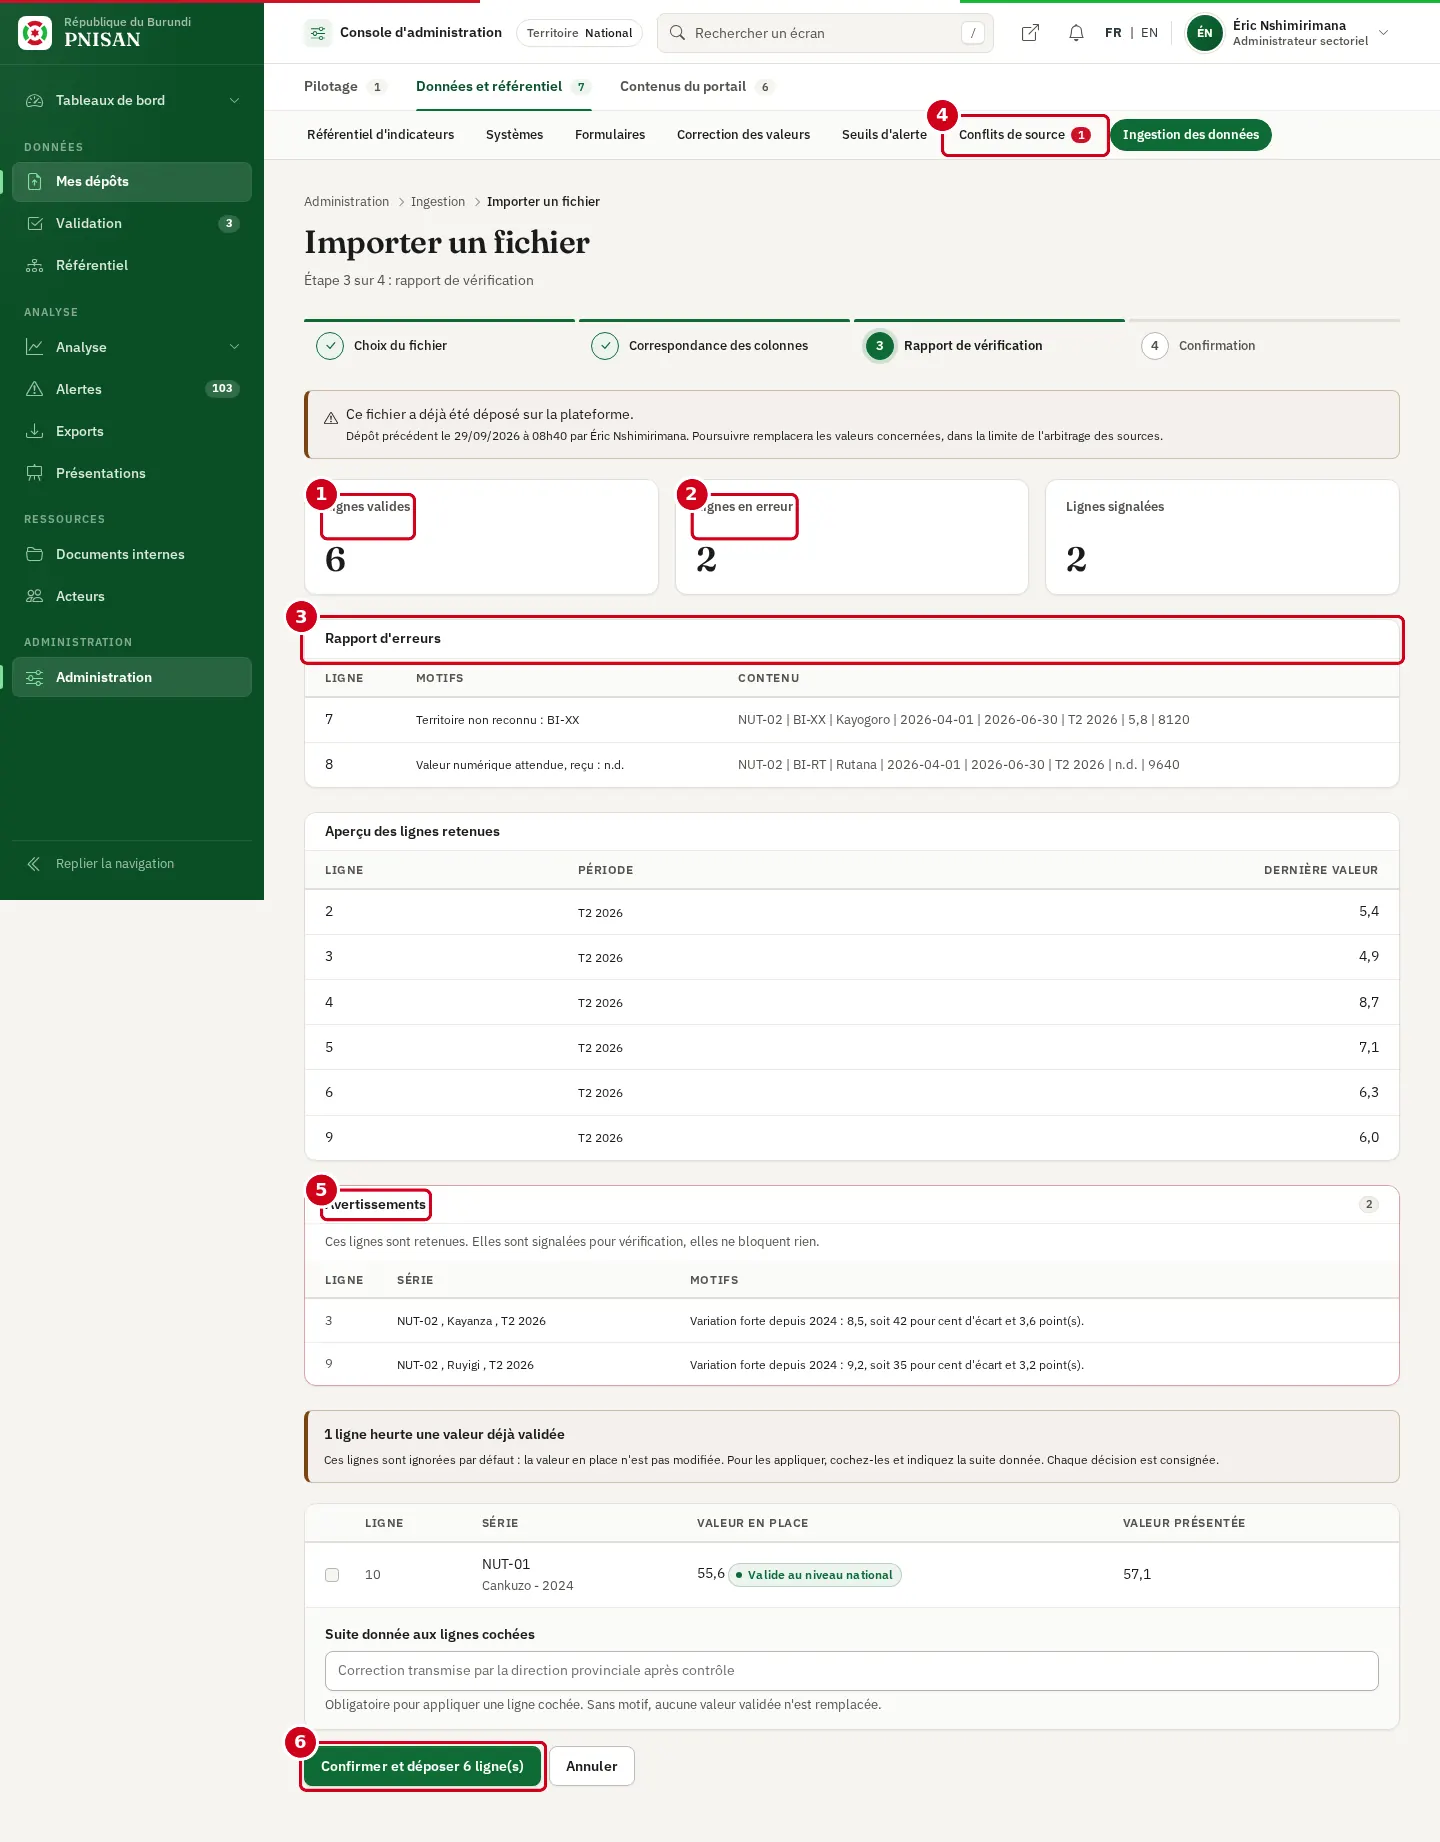Open the user account dropdown chevron
Viewport: 1440px width, 1842px height.
1384,33
